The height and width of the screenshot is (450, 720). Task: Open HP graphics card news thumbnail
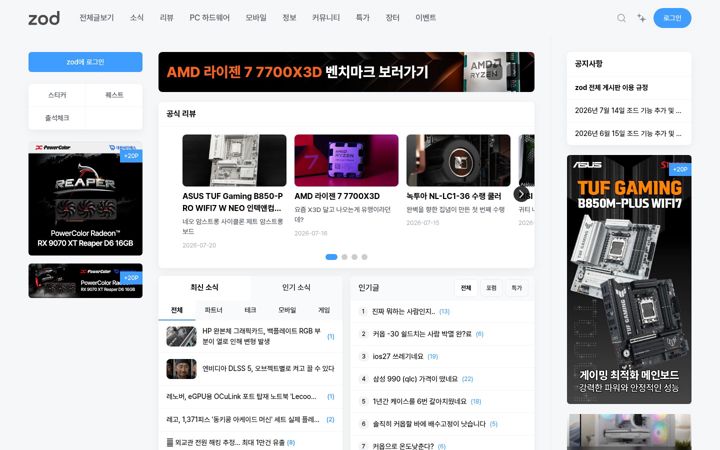pos(181,337)
